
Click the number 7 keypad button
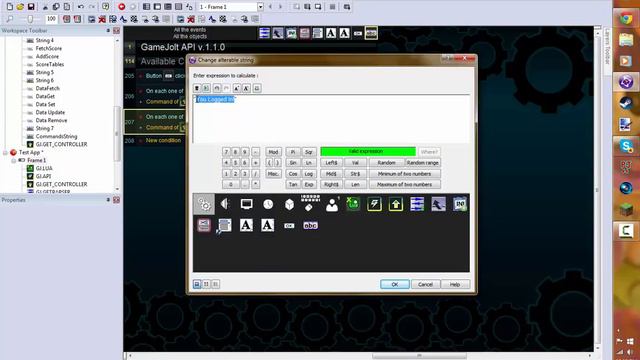tap(226, 152)
